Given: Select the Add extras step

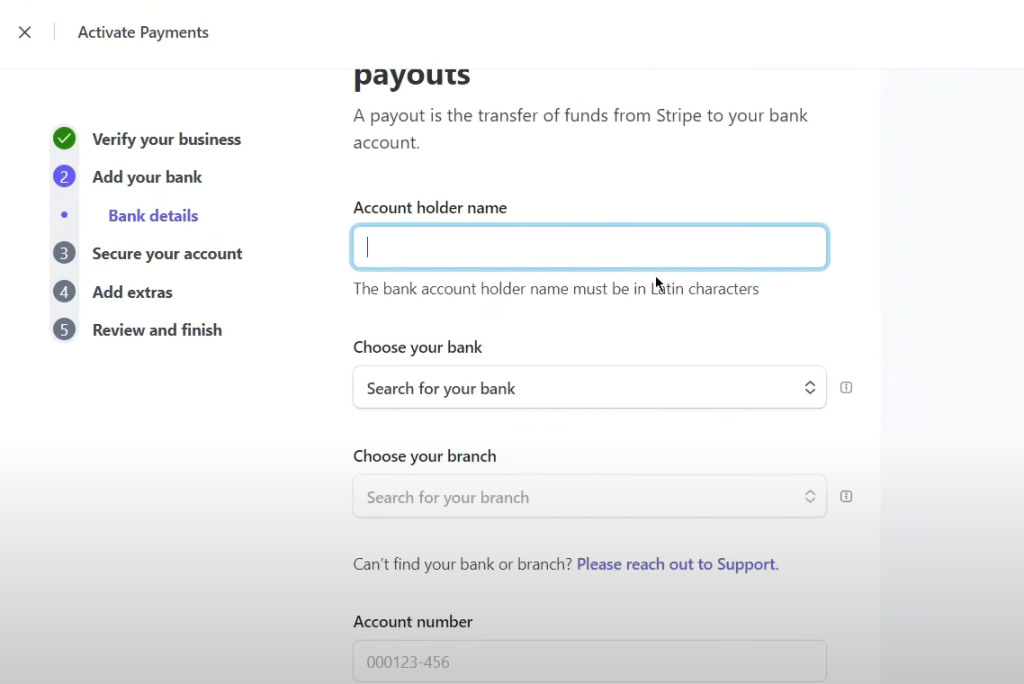Looking at the screenshot, I should coord(132,292).
